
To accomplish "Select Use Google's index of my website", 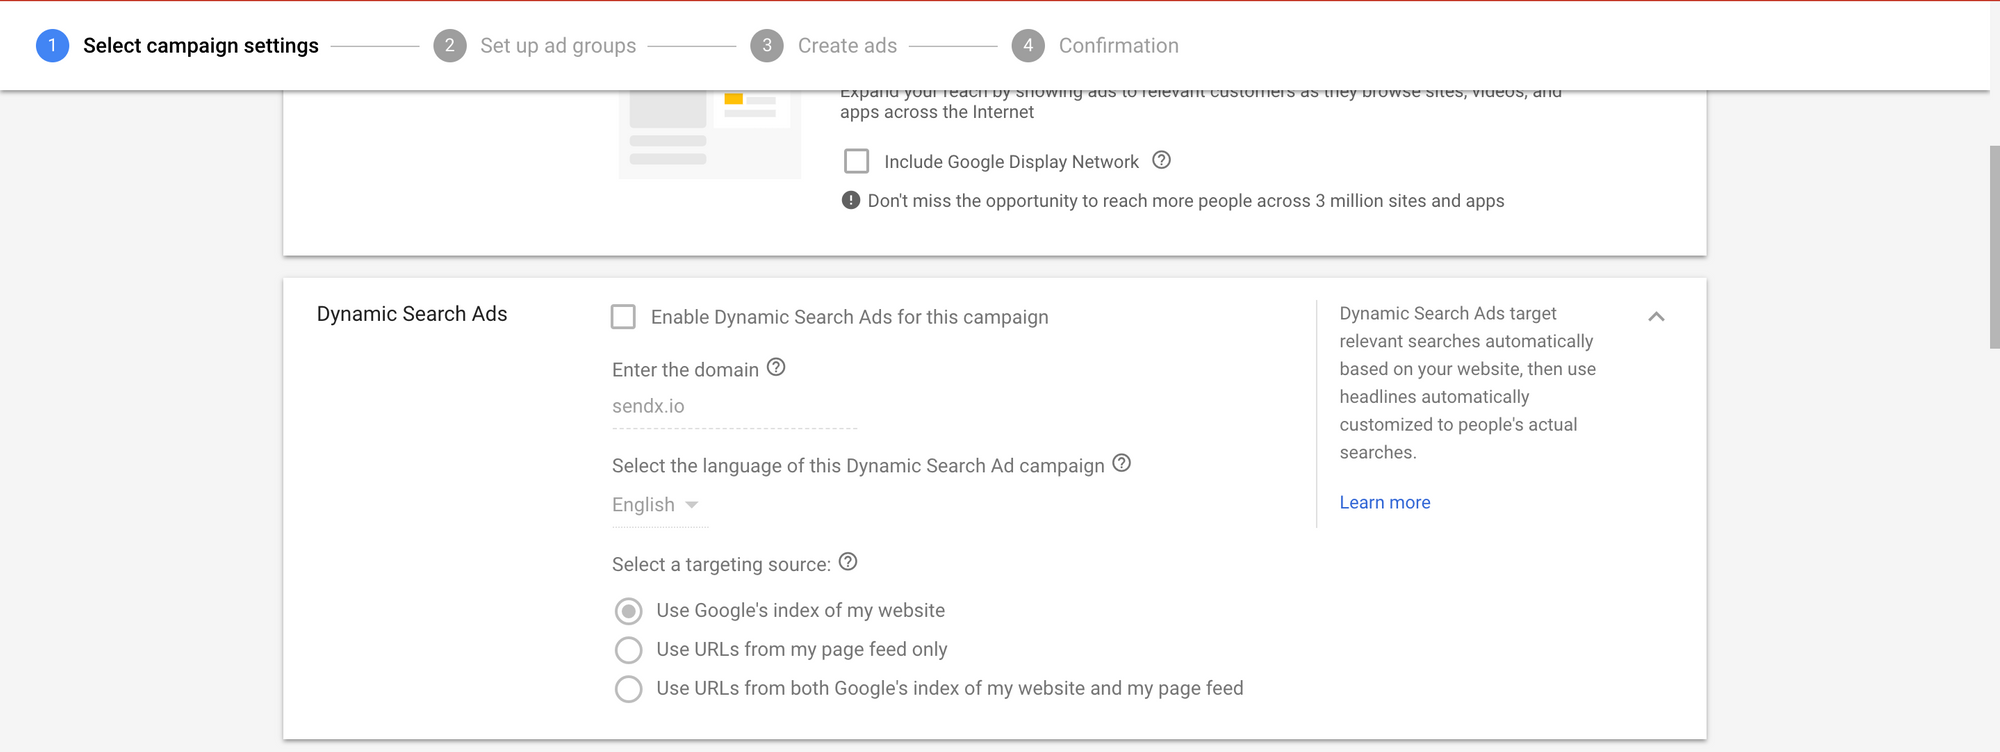I will [629, 611].
